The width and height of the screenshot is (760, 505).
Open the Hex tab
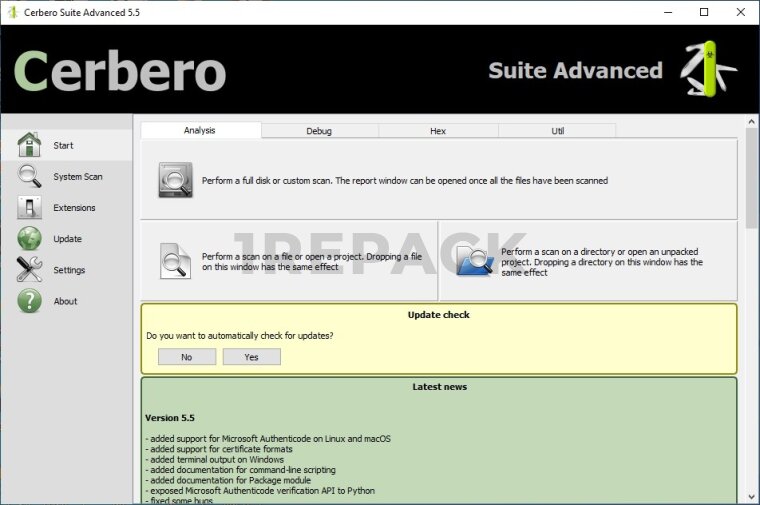pyautogui.click(x=438, y=131)
